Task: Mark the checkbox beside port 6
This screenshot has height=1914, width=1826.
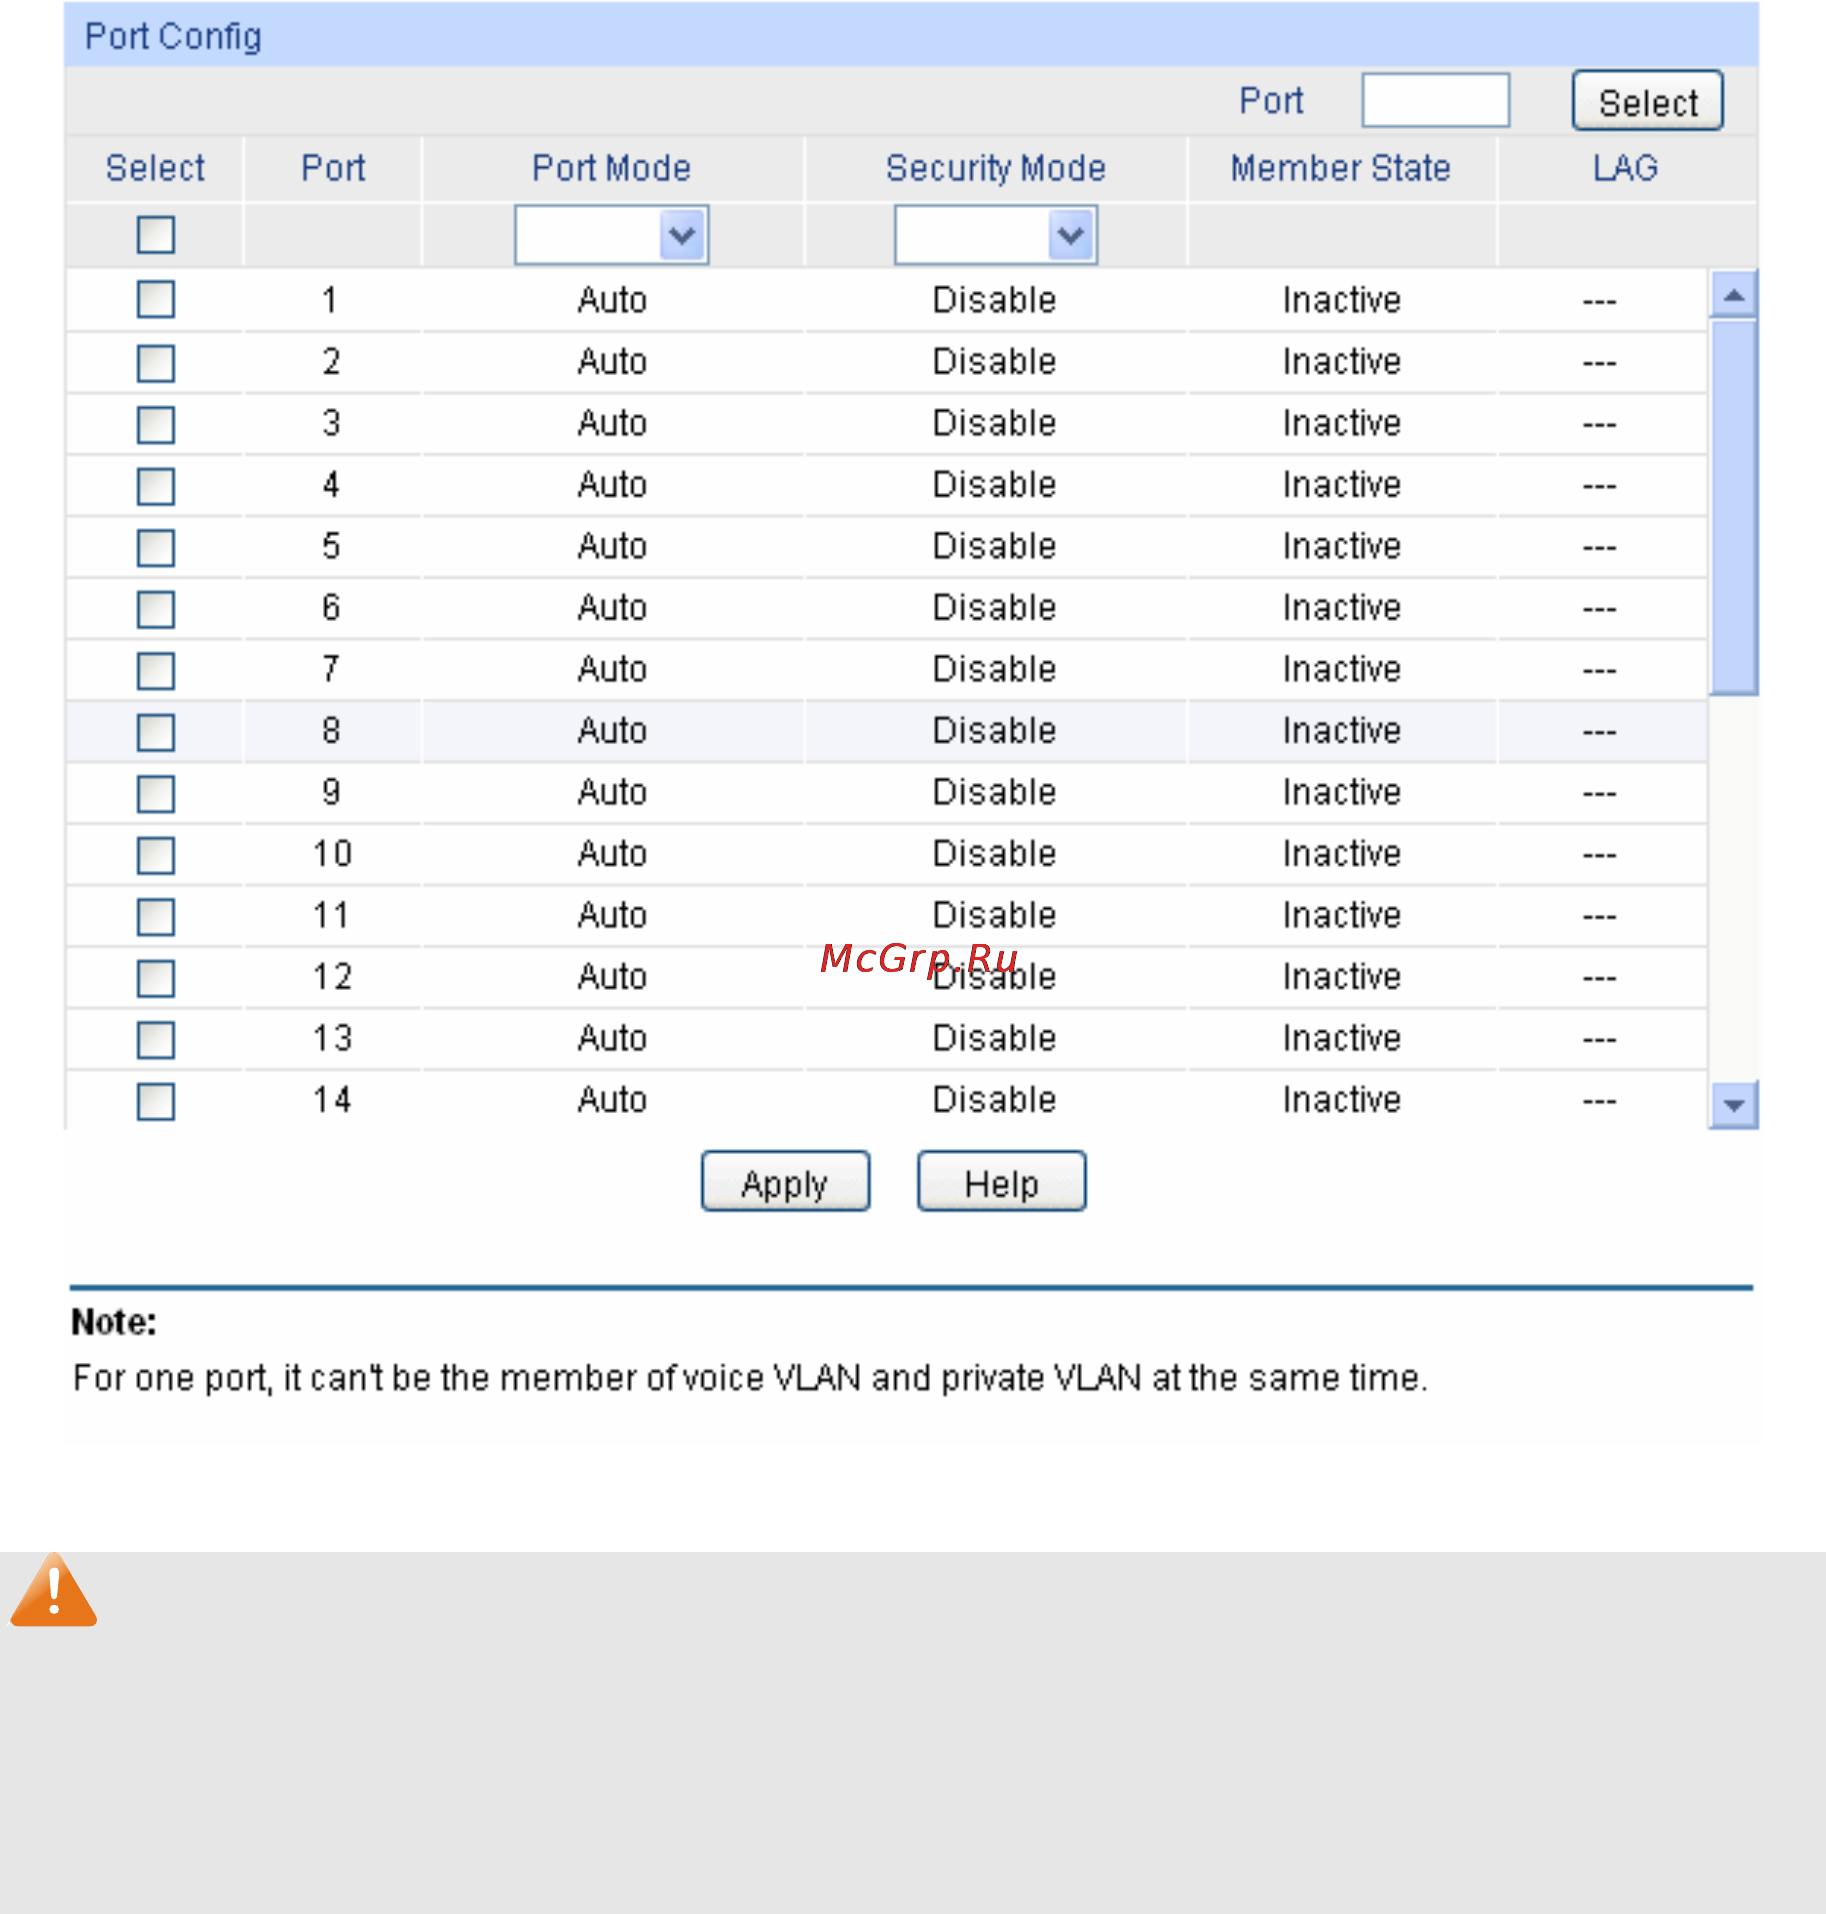Action: point(156,609)
